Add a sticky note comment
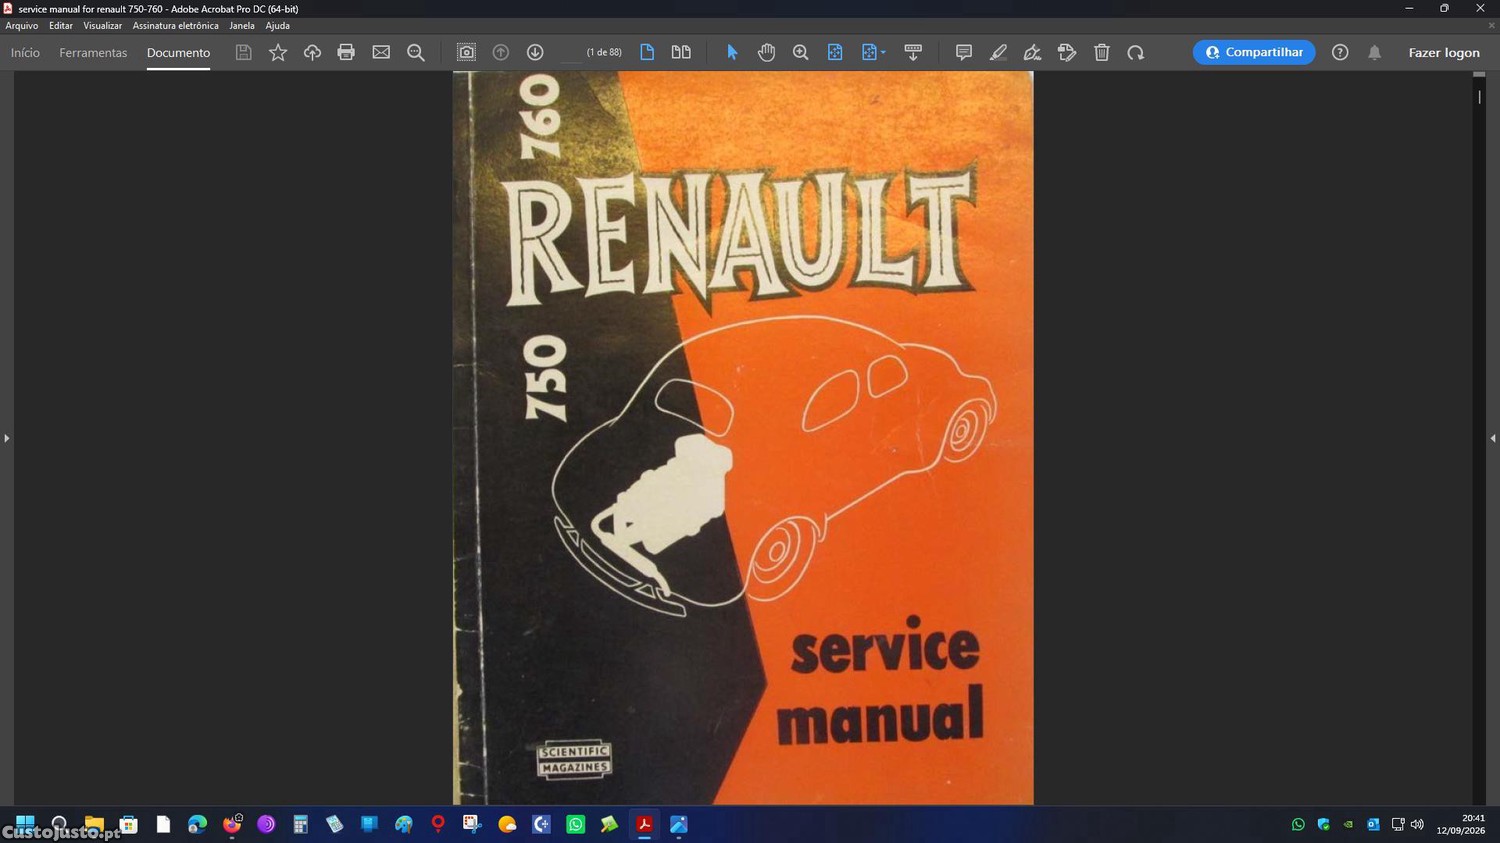1500x843 pixels. [963, 52]
